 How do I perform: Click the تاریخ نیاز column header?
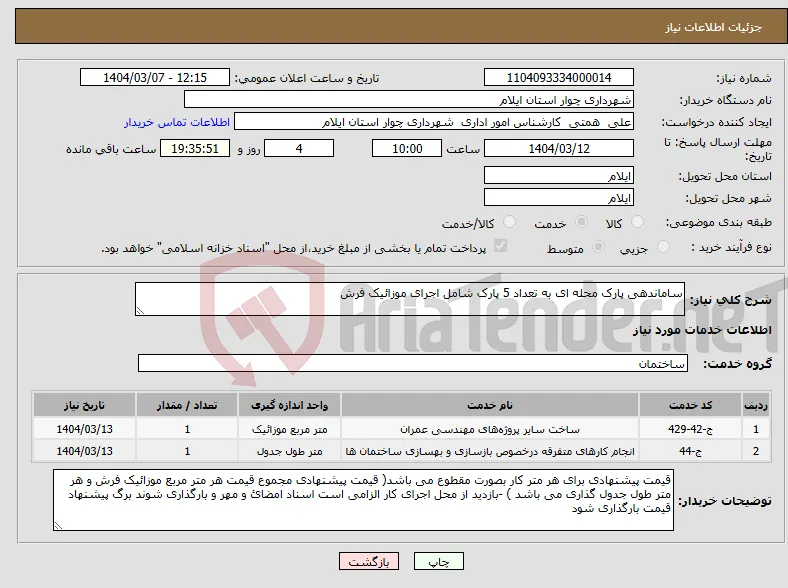point(84,405)
